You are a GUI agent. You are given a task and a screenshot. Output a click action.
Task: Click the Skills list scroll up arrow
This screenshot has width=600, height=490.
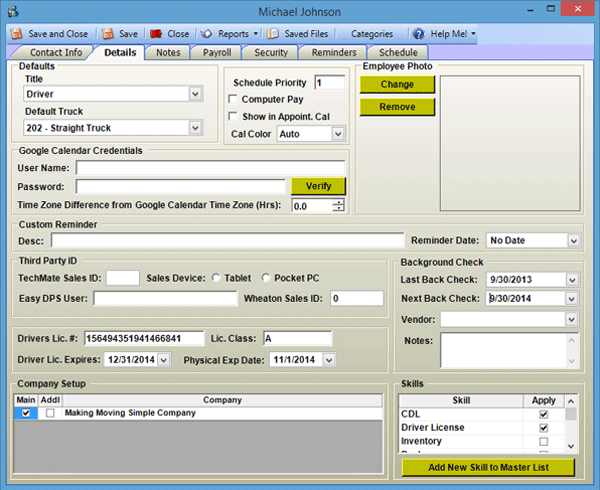571,401
